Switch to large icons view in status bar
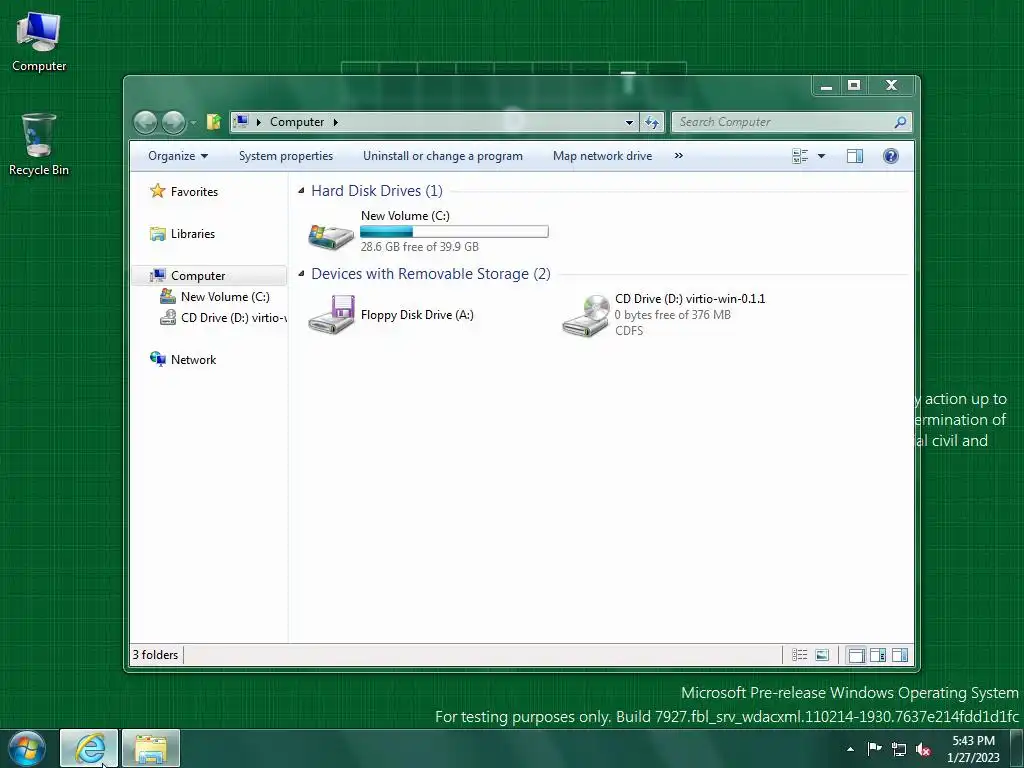Image resolution: width=1024 pixels, height=768 pixels. pyautogui.click(x=822, y=655)
